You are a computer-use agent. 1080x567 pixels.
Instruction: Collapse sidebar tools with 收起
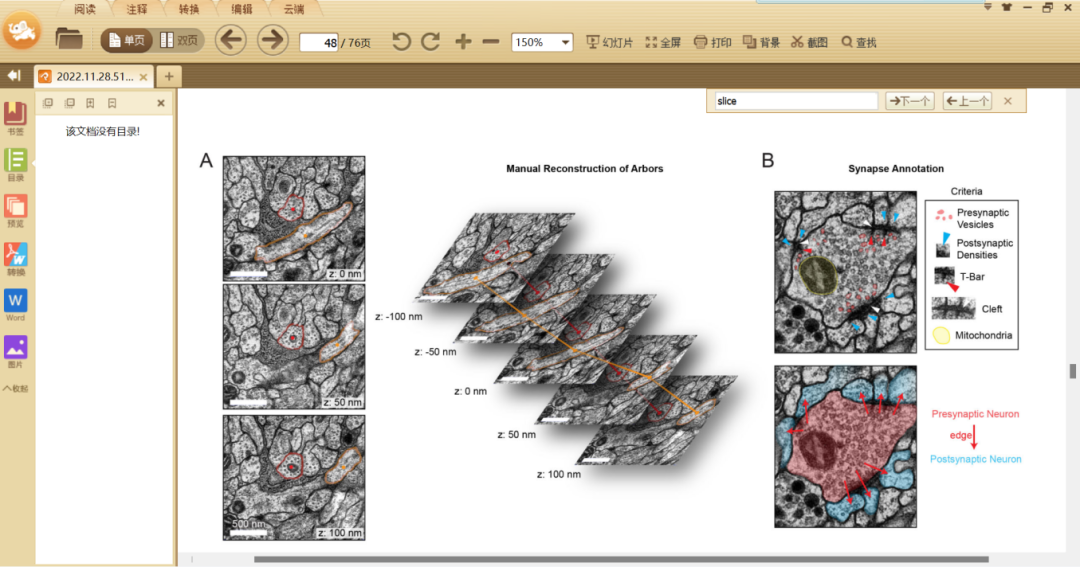(15, 389)
